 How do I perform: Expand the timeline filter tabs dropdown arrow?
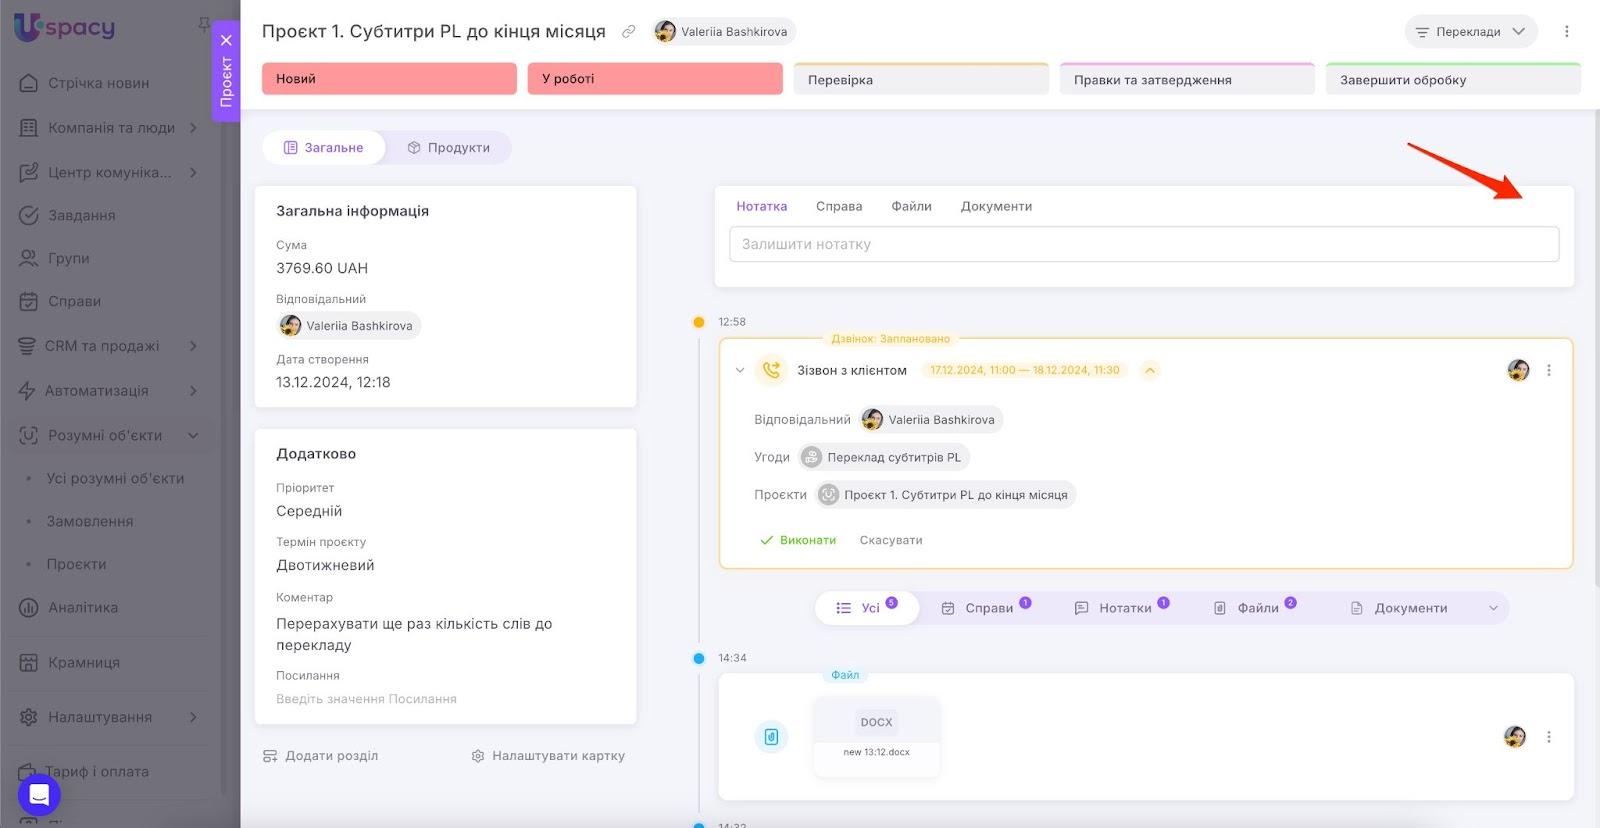point(1493,608)
